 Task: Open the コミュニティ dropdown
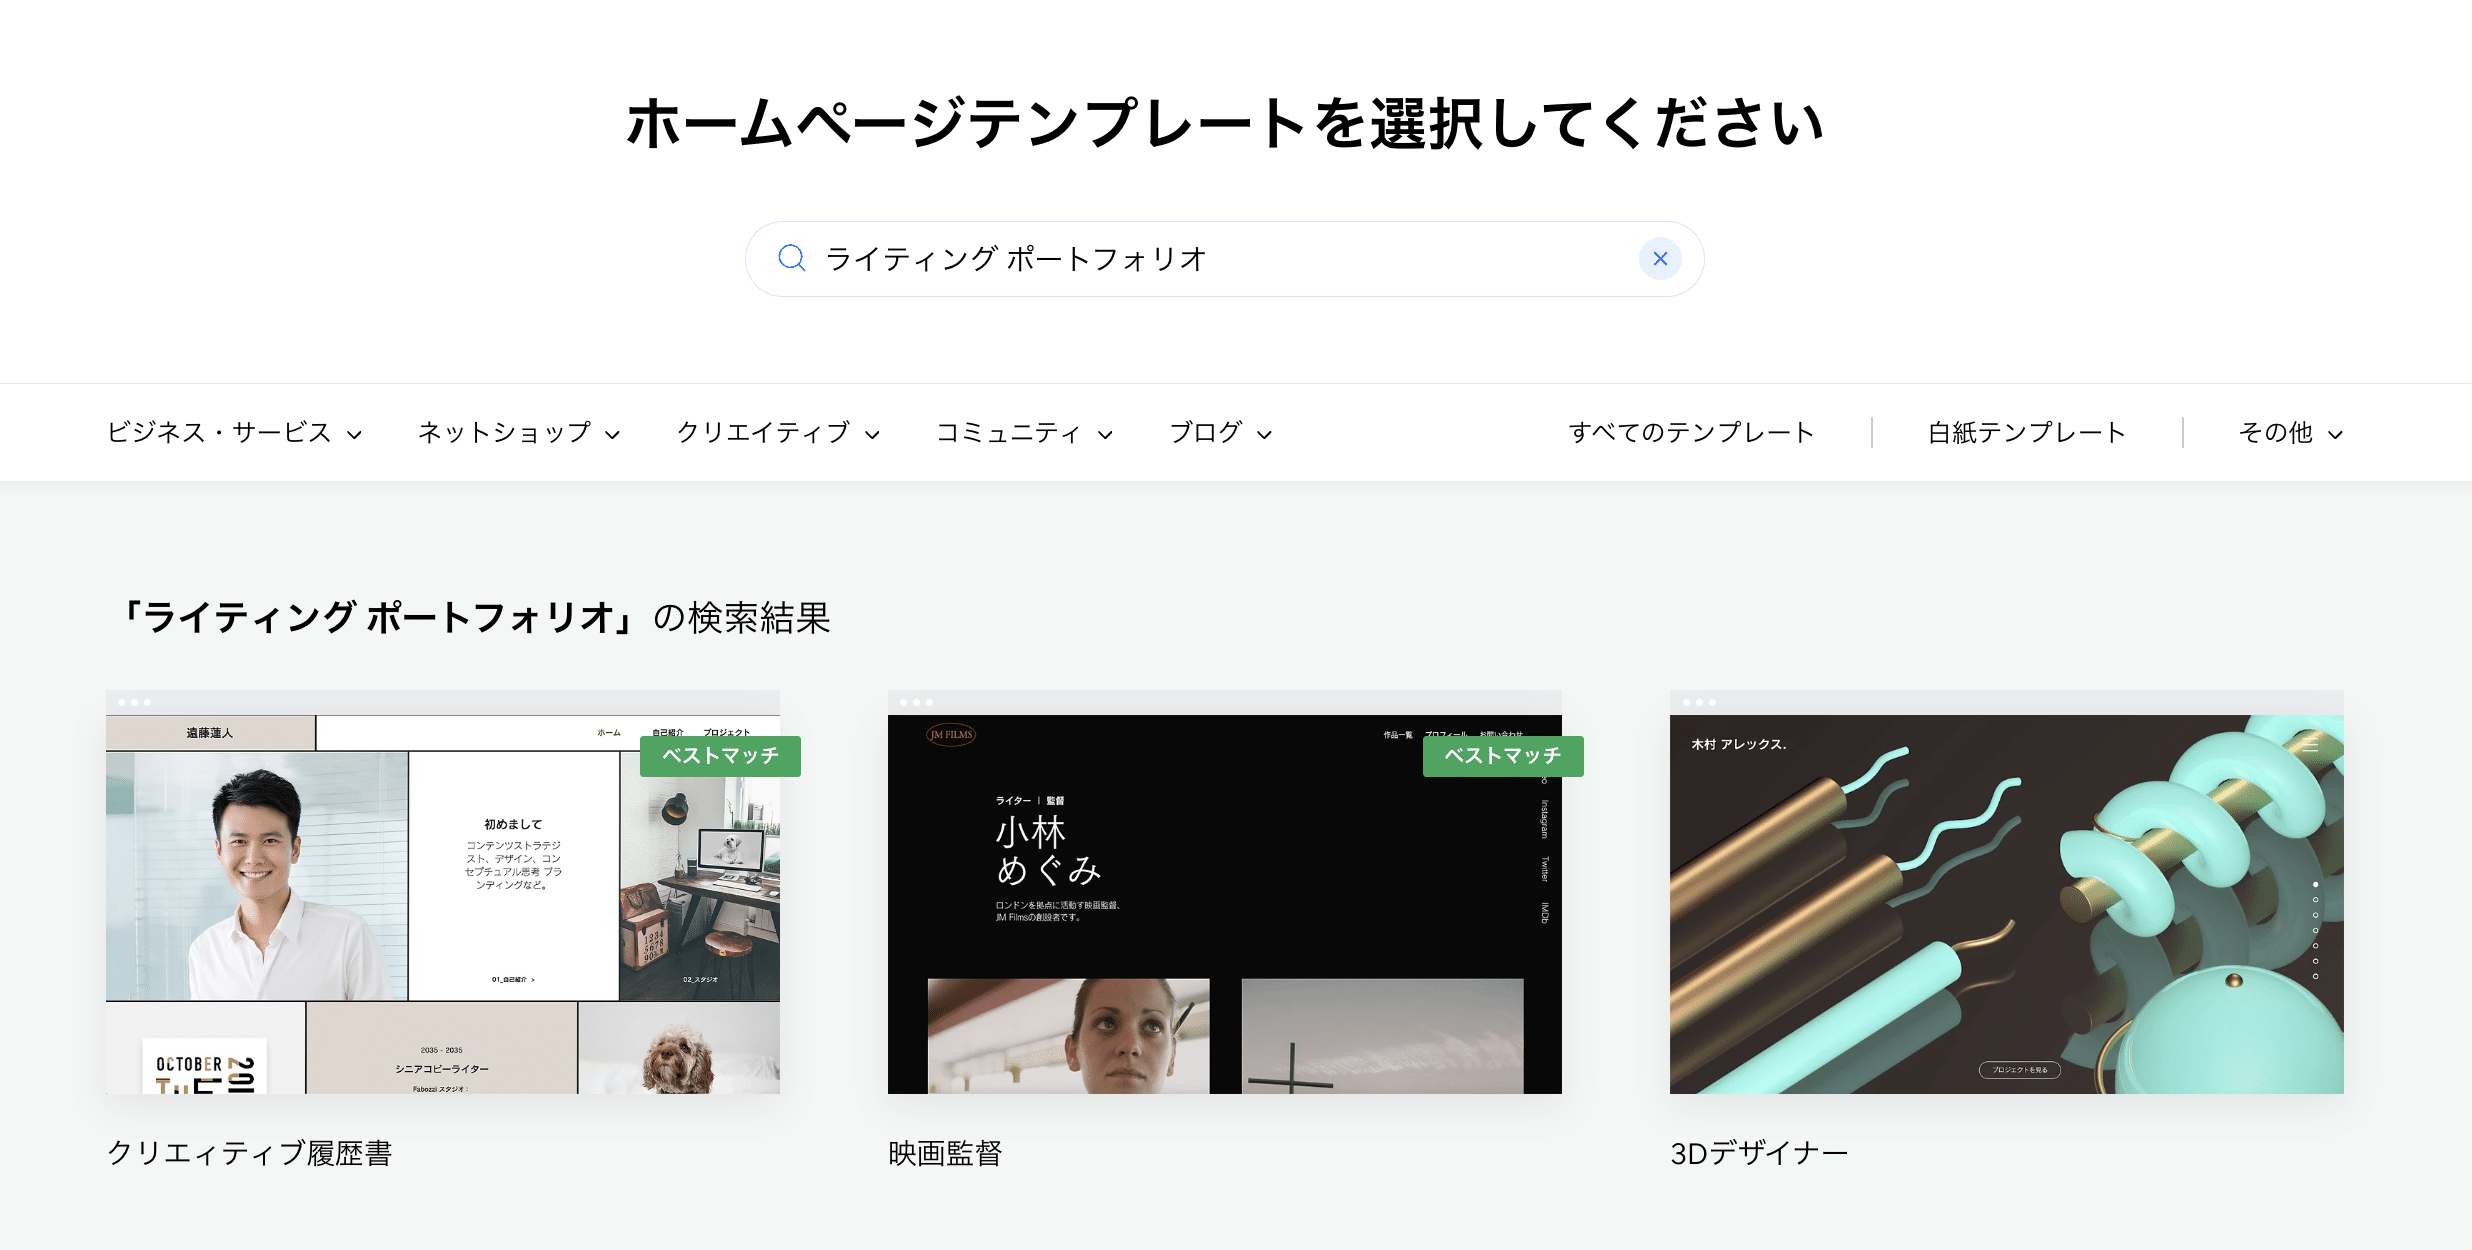(1022, 432)
